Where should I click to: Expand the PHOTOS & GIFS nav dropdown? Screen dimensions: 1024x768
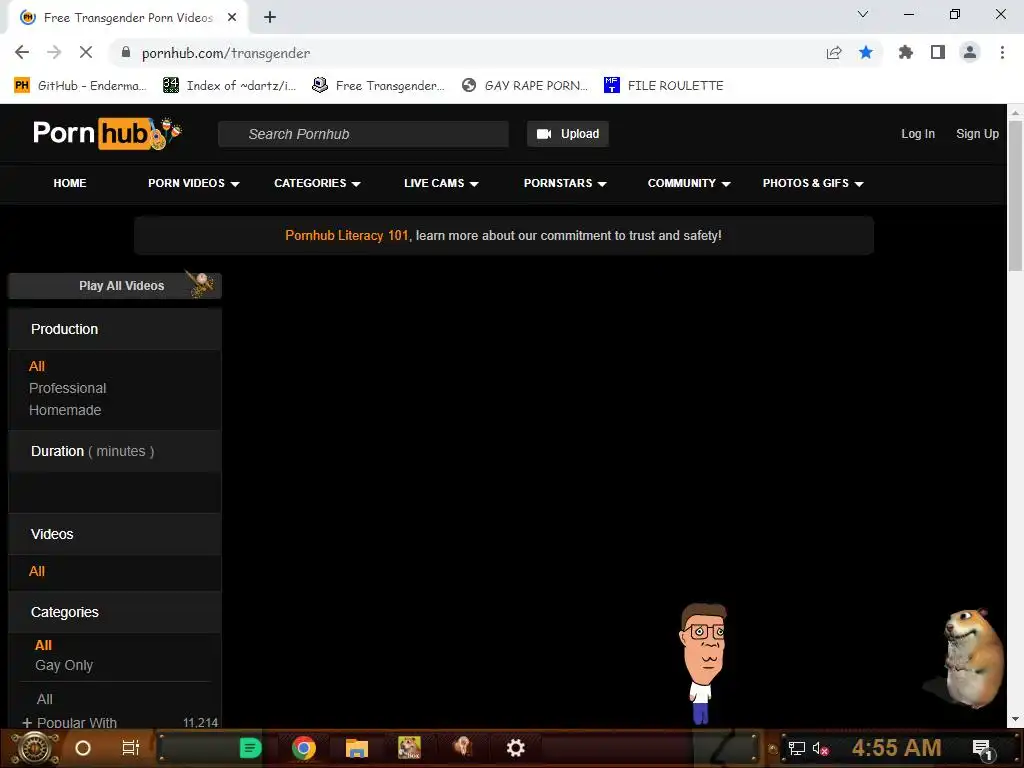pos(813,184)
